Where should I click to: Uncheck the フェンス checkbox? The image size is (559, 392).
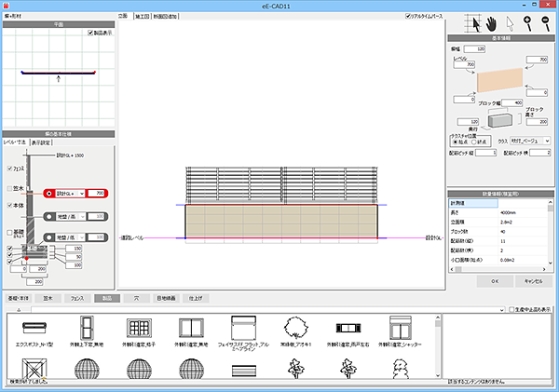point(10,169)
